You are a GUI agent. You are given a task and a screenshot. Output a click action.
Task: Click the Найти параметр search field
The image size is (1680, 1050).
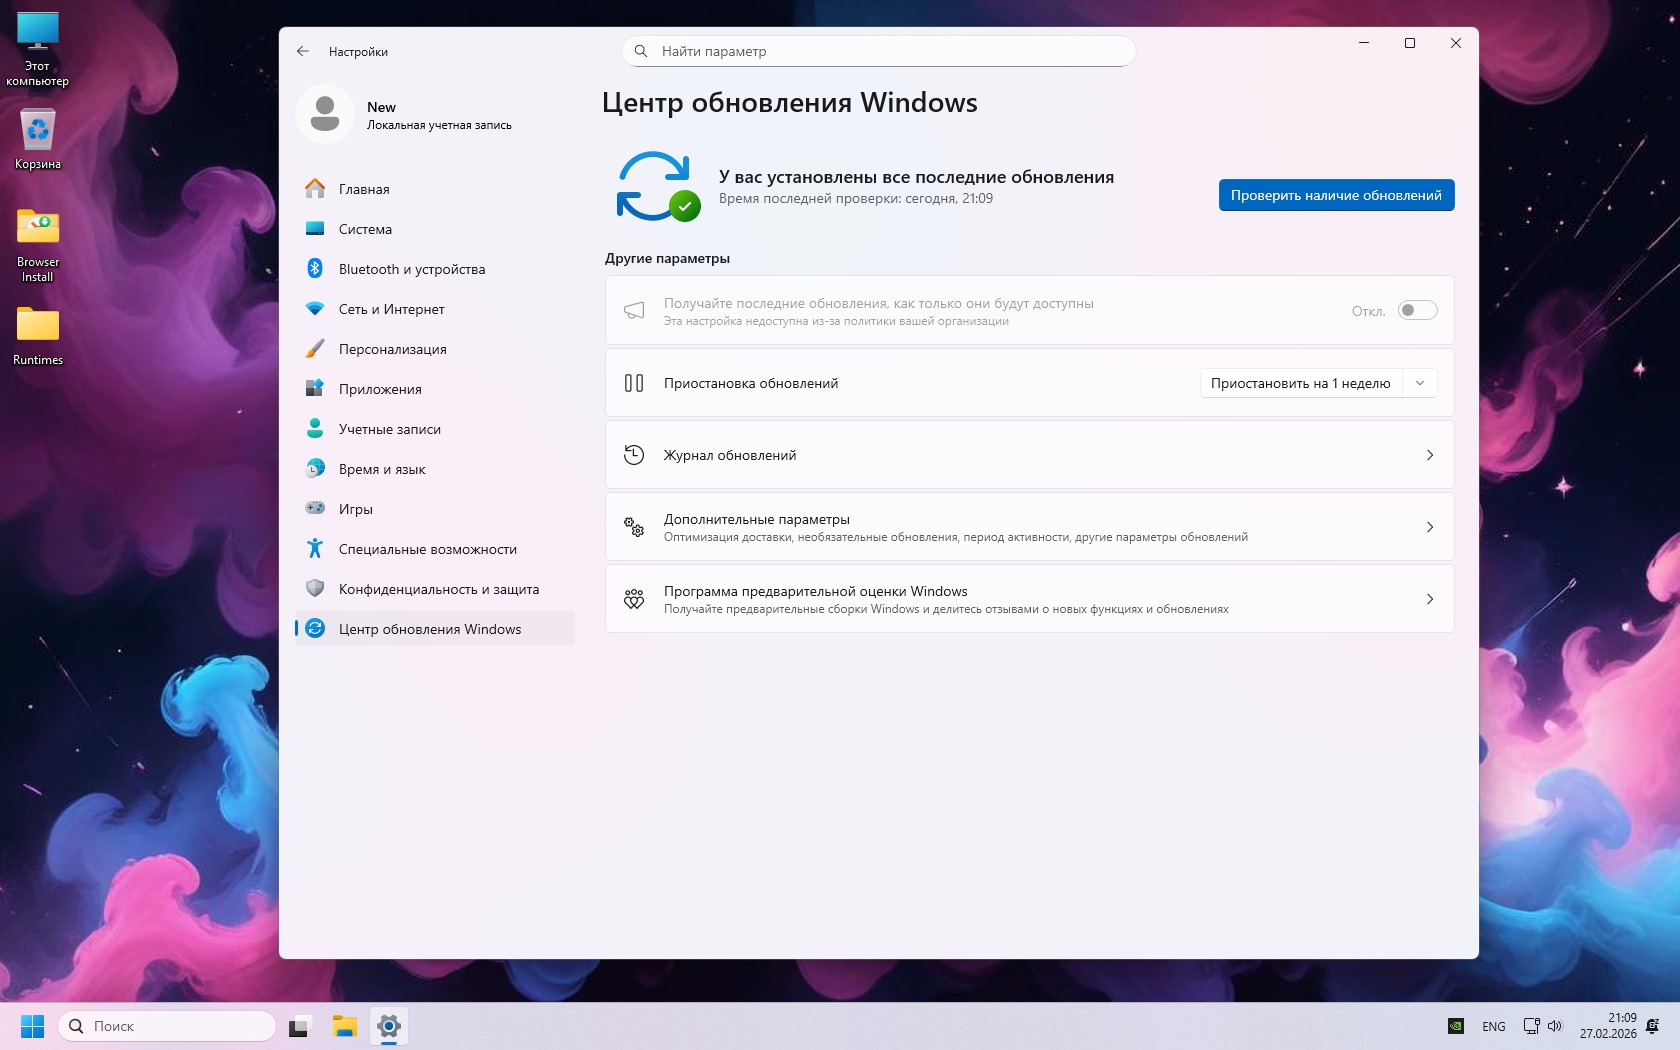click(x=880, y=51)
